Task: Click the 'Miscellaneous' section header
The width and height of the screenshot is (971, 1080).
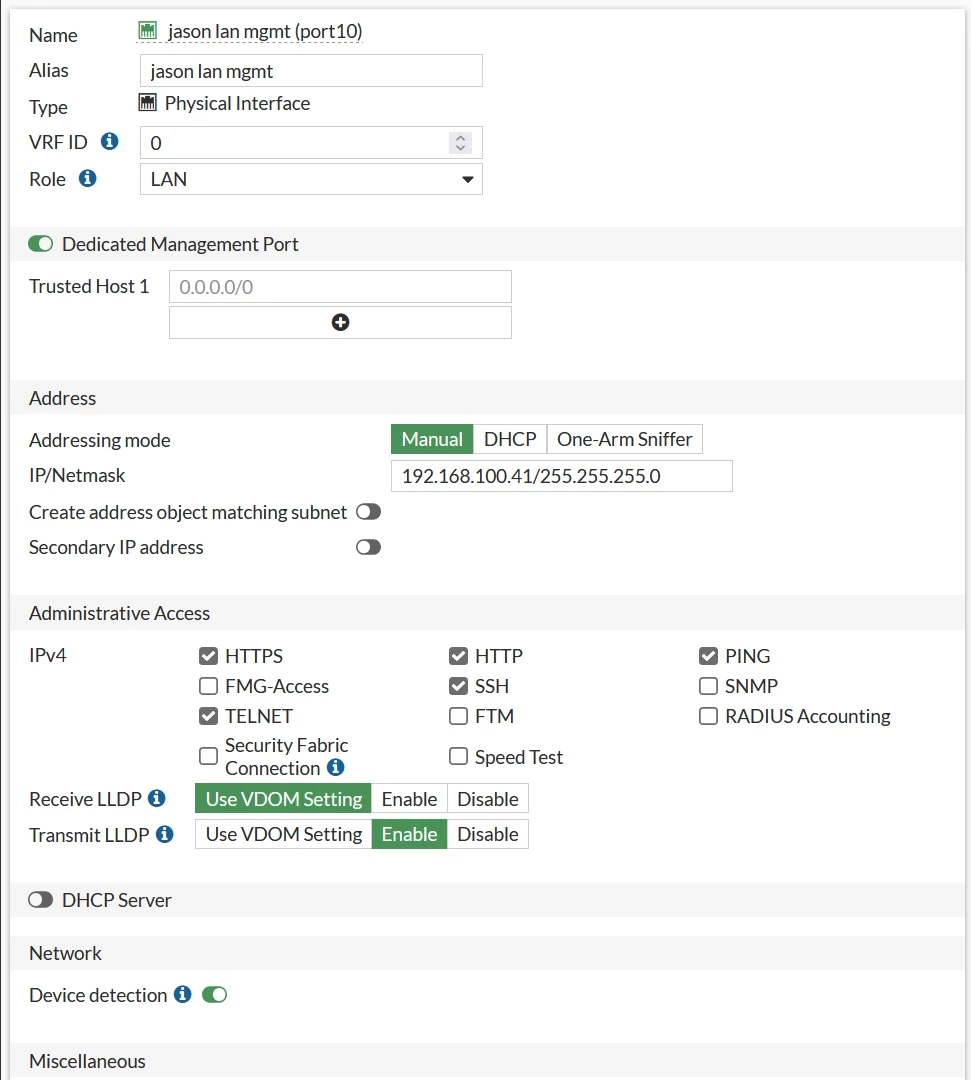Action: tap(87, 1061)
